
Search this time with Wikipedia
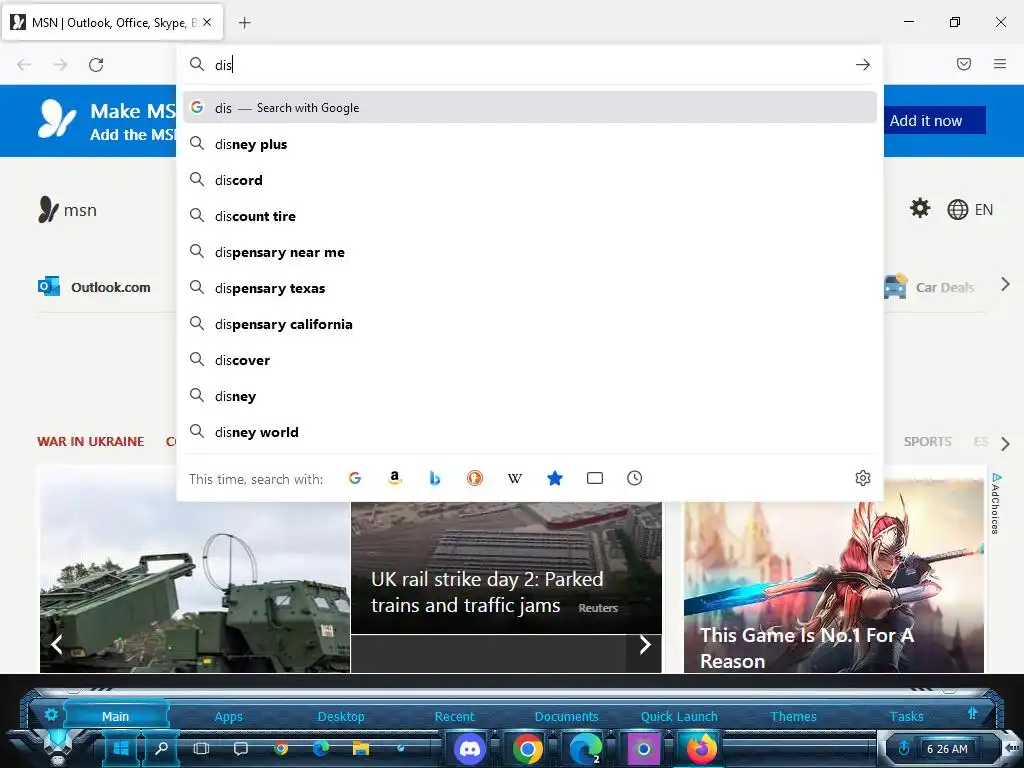pos(515,478)
